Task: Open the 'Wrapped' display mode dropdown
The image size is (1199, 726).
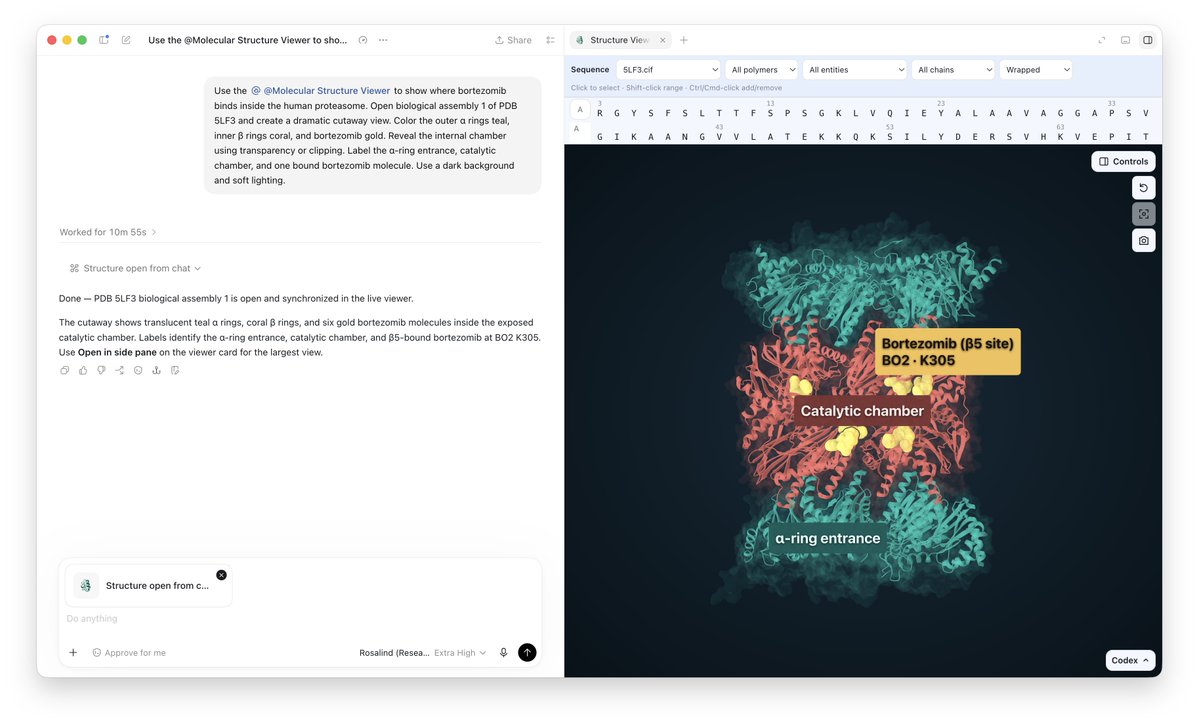Action: point(1035,70)
